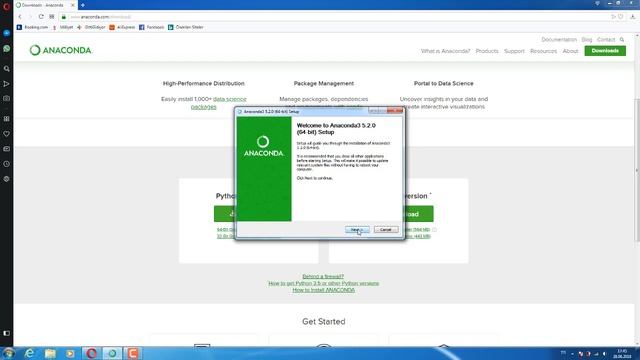Image resolution: width=640 pixels, height=360 pixels.
Task: Open Speed Dial grid icon in sidebar
Action: [x=7, y=119]
